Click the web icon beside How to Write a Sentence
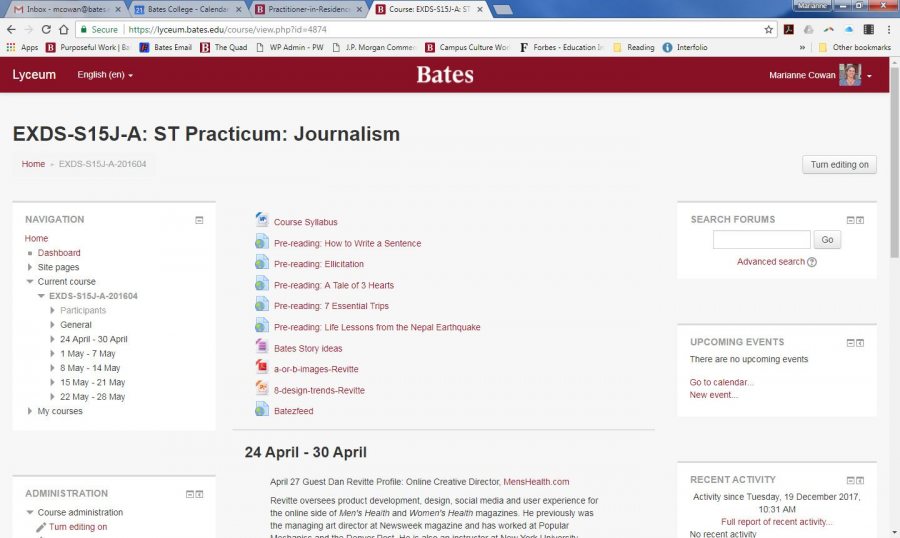900x538 pixels. click(x=262, y=242)
